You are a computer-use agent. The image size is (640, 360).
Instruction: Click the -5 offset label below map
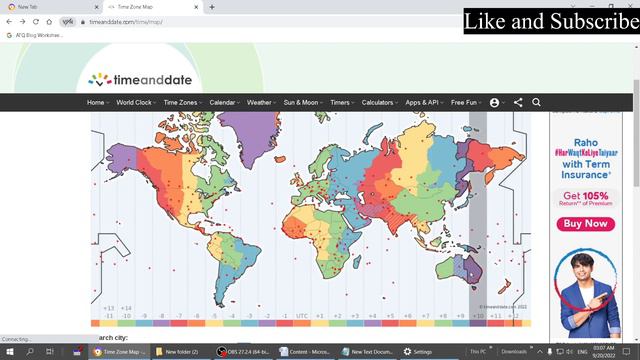click(x=214, y=316)
